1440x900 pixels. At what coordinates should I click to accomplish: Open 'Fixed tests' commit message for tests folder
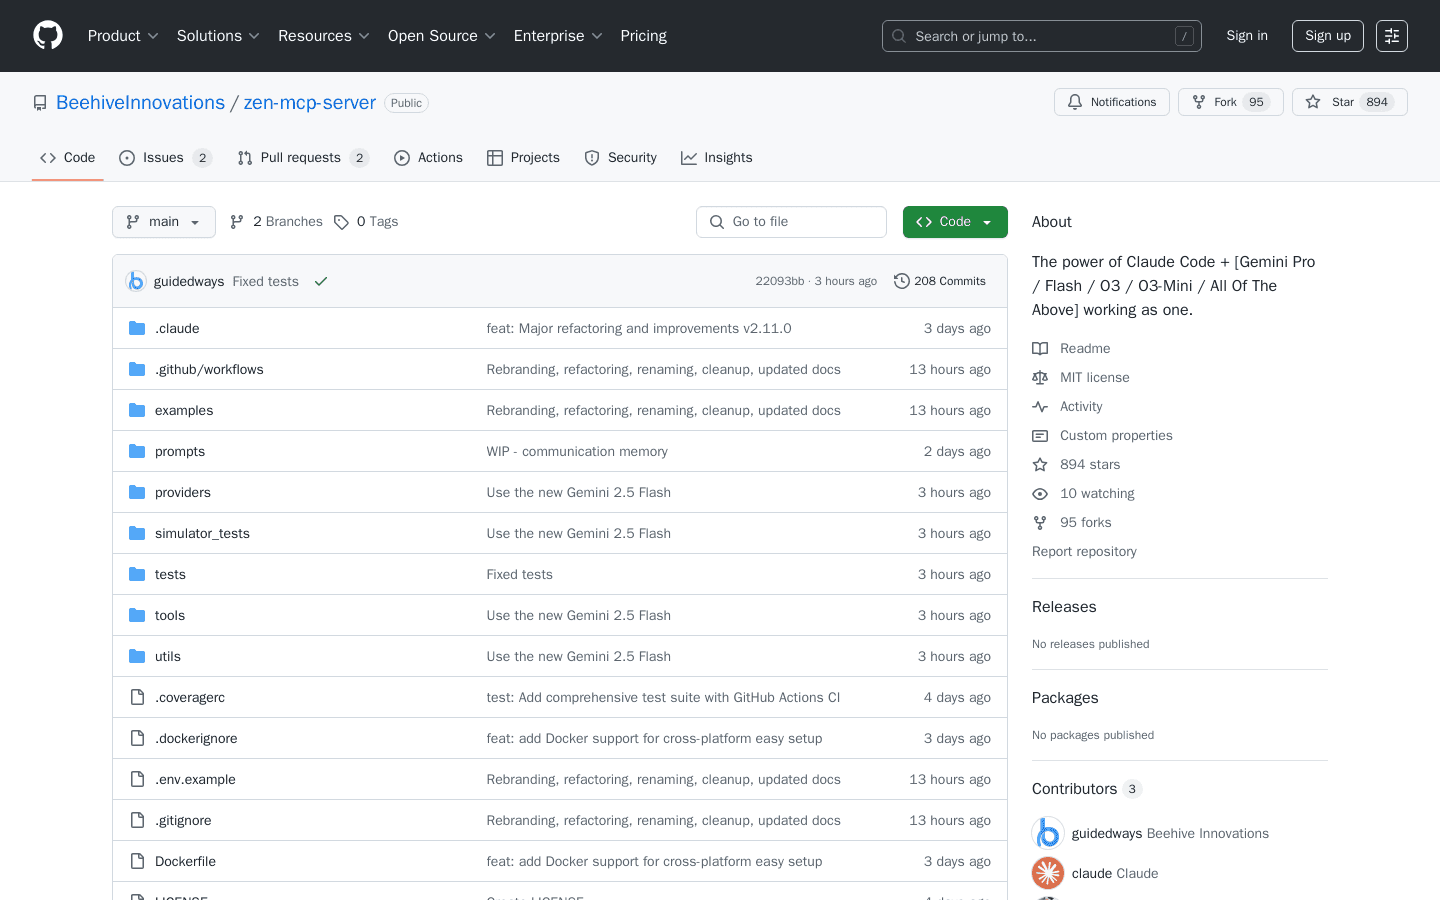tap(519, 575)
